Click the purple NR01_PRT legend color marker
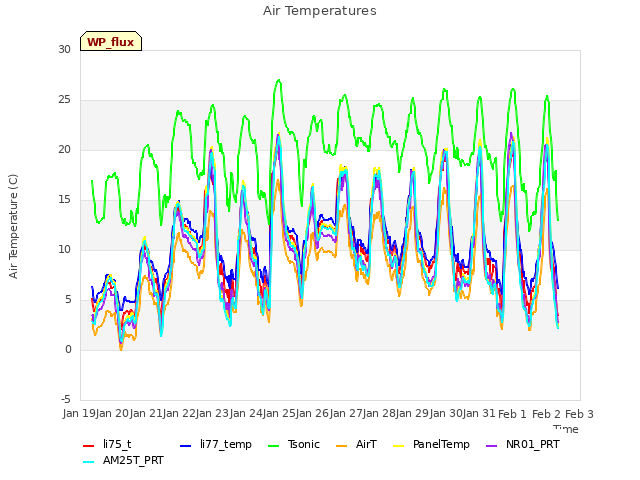 (491, 446)
